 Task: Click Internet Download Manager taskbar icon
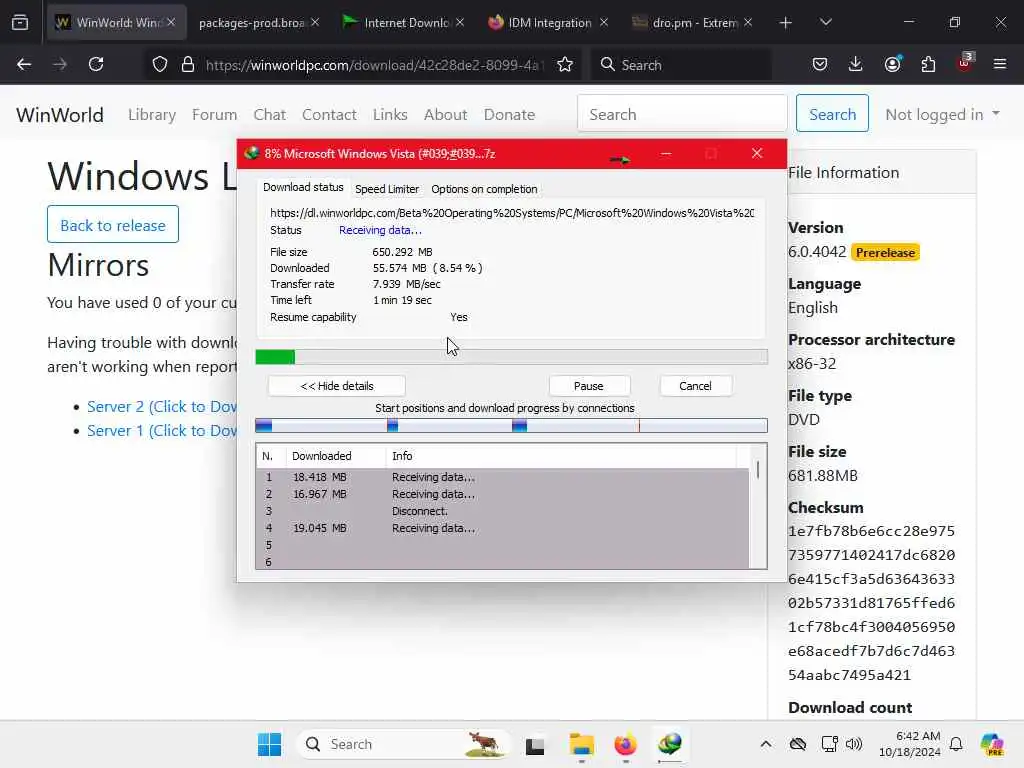pos(670,744)
